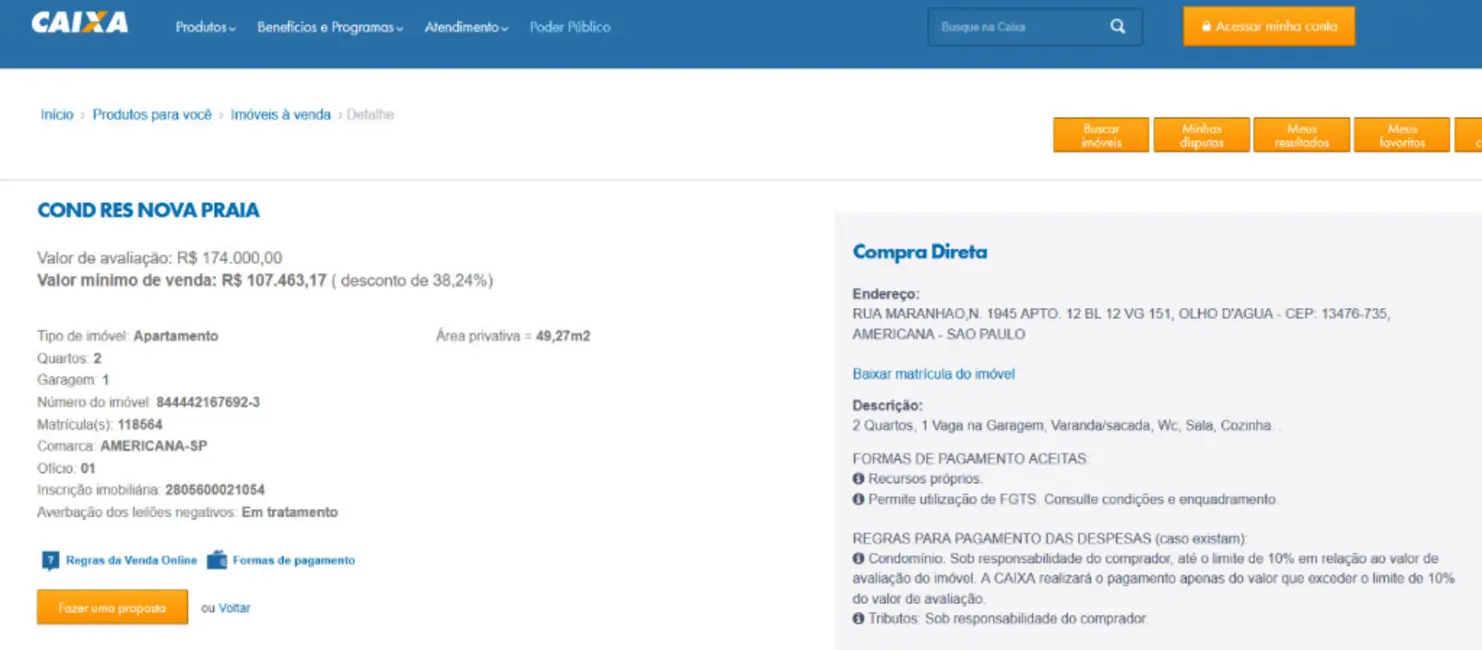Click the Formas de pagamento wallet icon
The height and width of the screenshot is (650, 1482).
pos(216,561)
